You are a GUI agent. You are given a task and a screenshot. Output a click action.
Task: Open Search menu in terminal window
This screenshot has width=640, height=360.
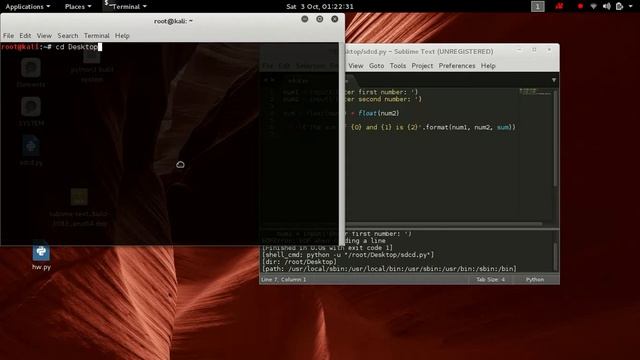[x=68, y=36]
